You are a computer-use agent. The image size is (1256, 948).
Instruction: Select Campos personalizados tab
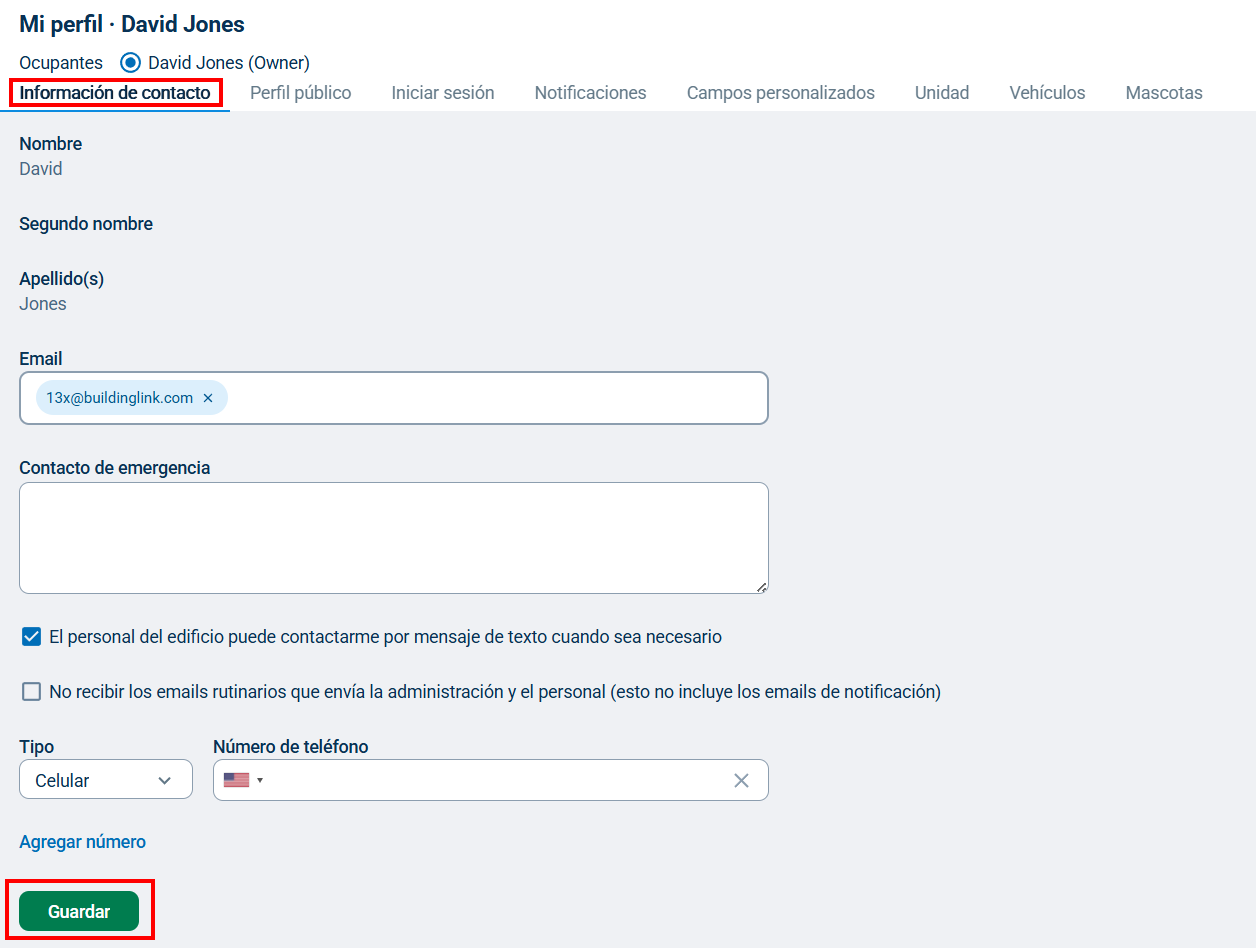[x=781, y=93]
